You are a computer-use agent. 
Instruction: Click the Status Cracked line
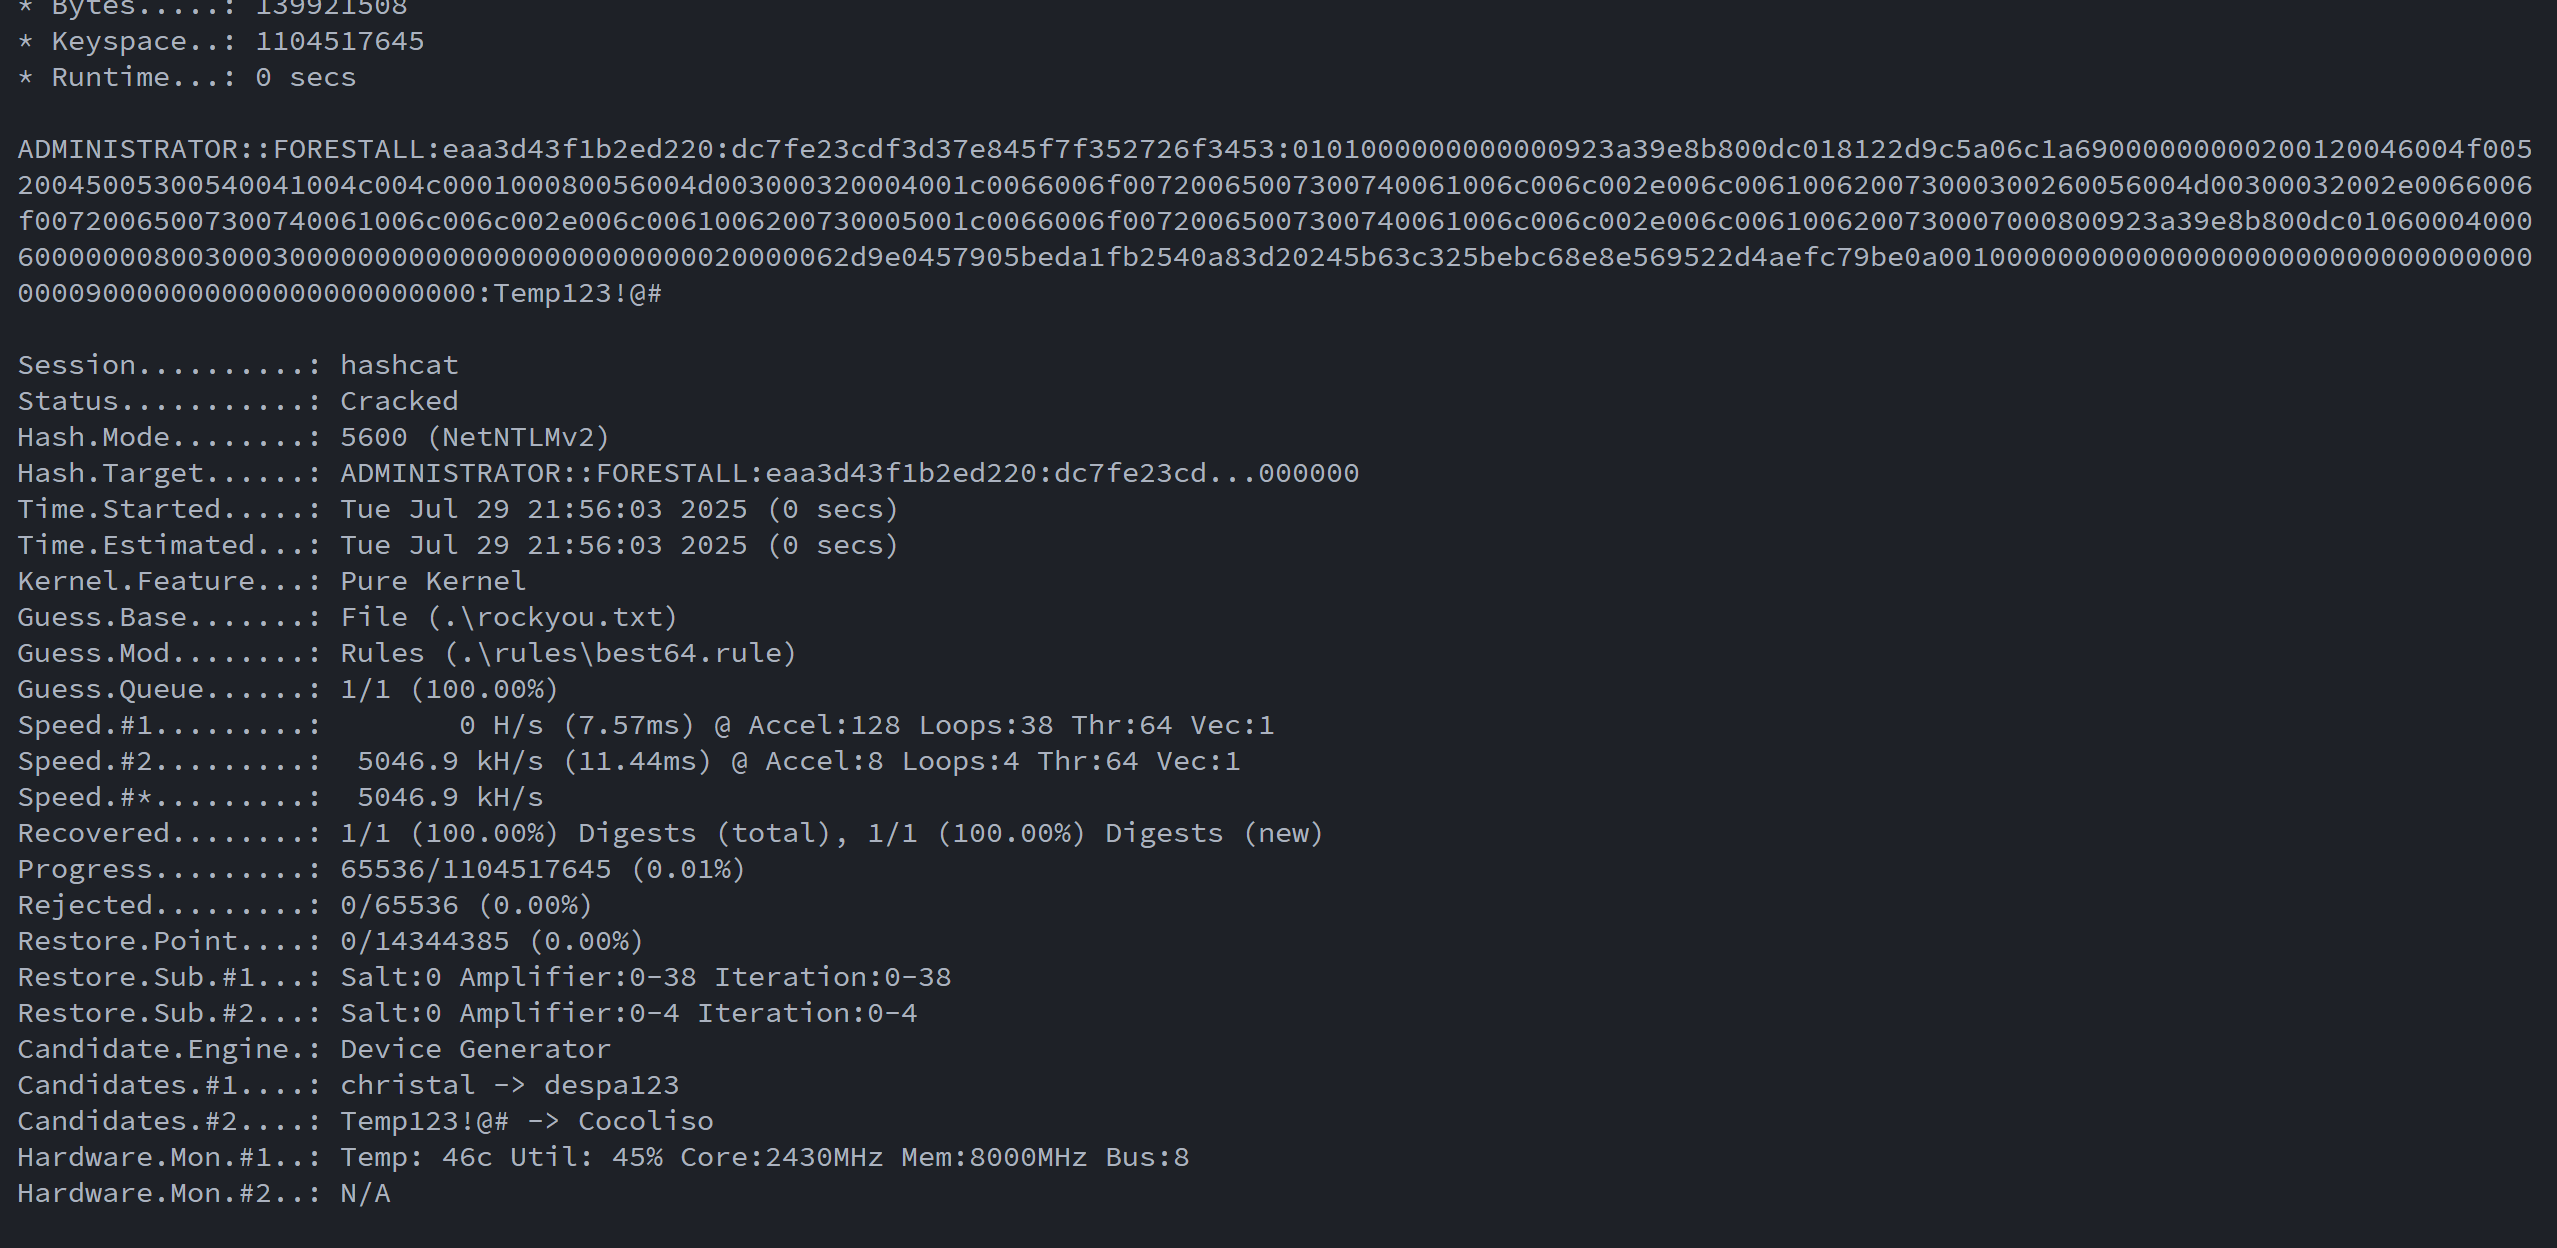click(x=398, y=402)
